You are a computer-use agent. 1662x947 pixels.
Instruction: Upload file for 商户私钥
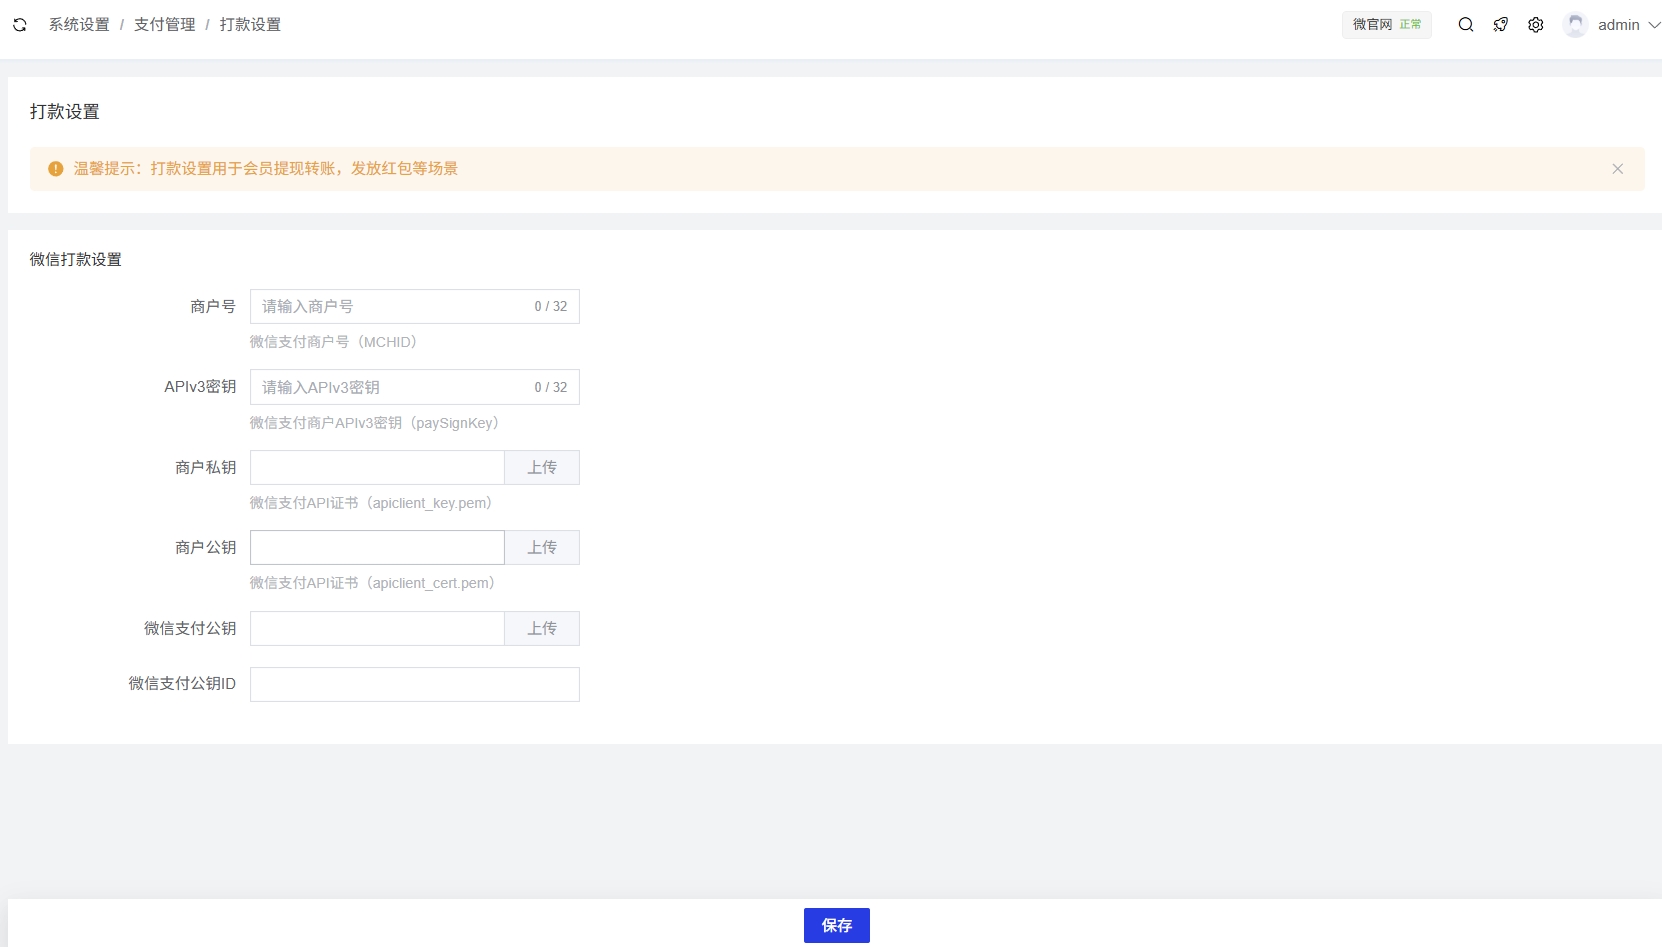click(x=542, y=468)
